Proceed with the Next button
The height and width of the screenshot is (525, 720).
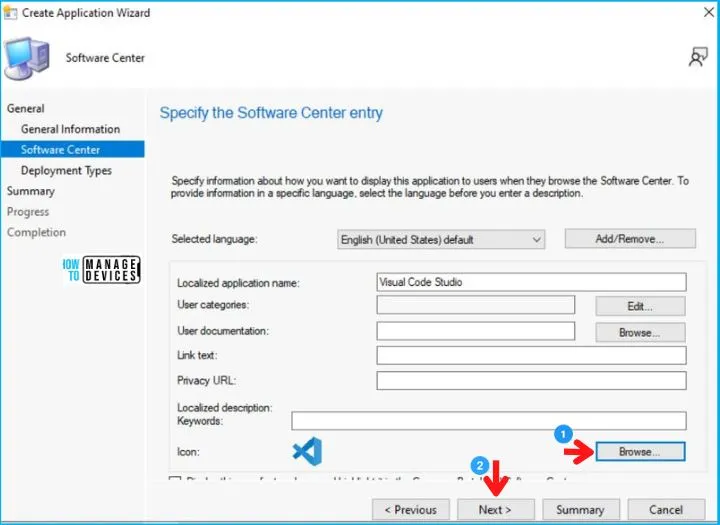[495, 510]
